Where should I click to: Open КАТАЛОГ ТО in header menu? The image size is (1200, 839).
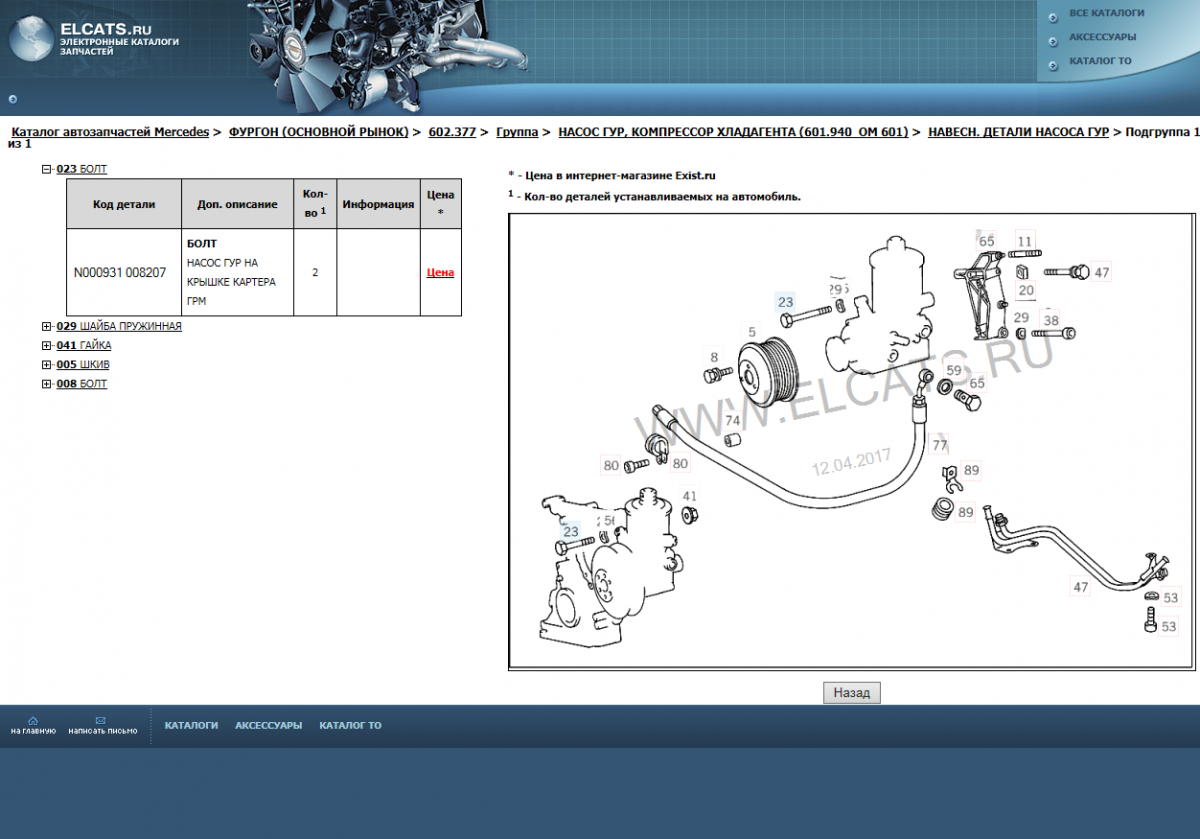1100,61
